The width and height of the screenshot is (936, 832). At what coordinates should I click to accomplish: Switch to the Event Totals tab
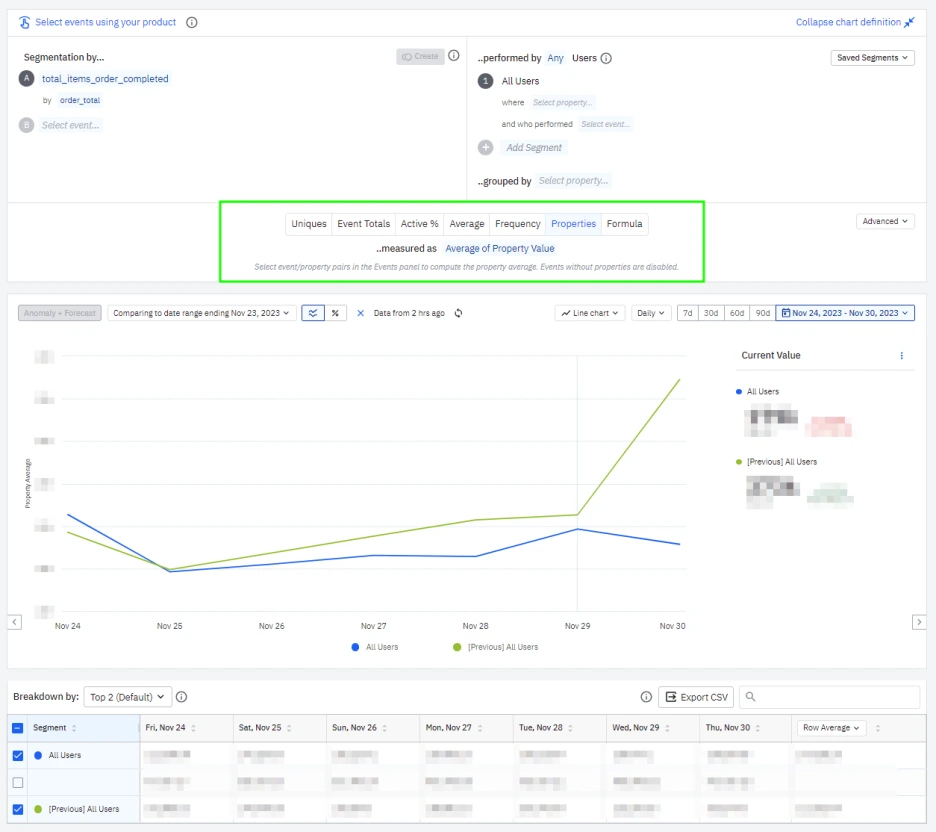(364, 224)
